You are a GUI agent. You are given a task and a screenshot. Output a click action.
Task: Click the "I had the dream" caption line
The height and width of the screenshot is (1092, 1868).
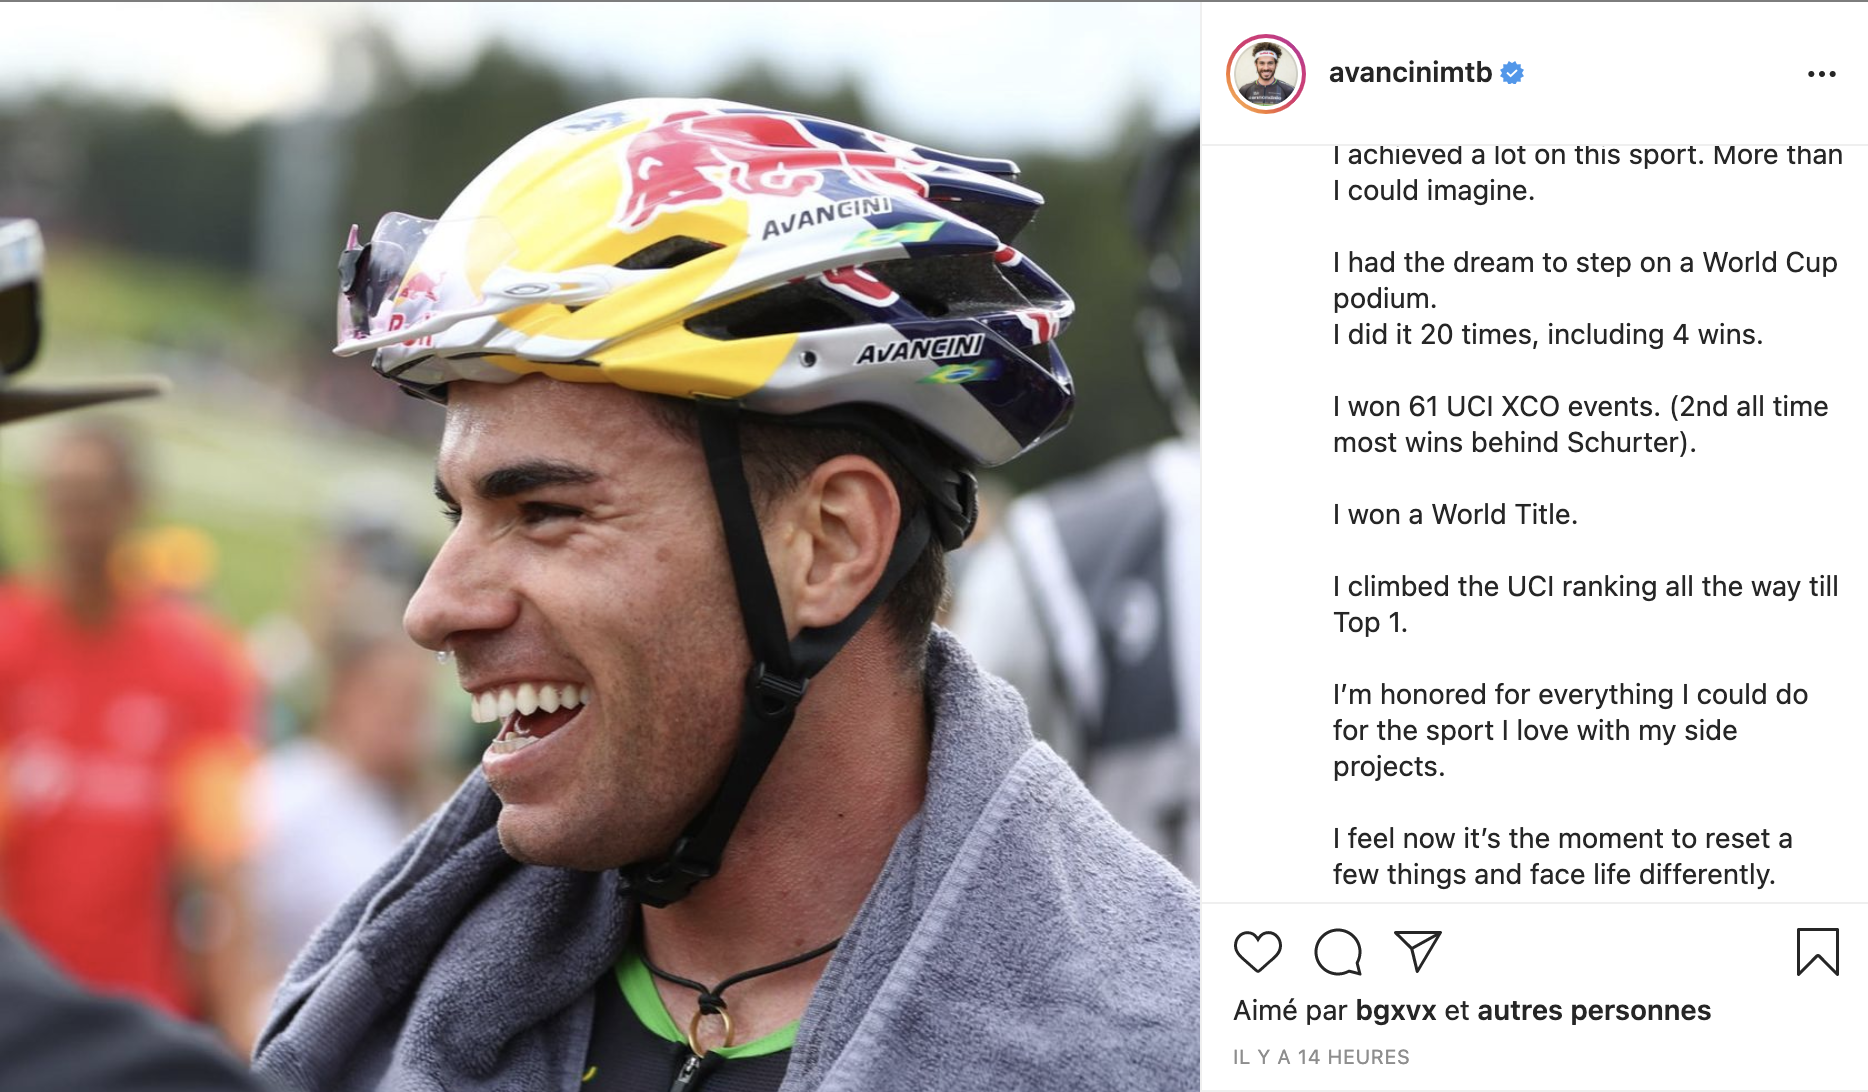[1585, 262]
